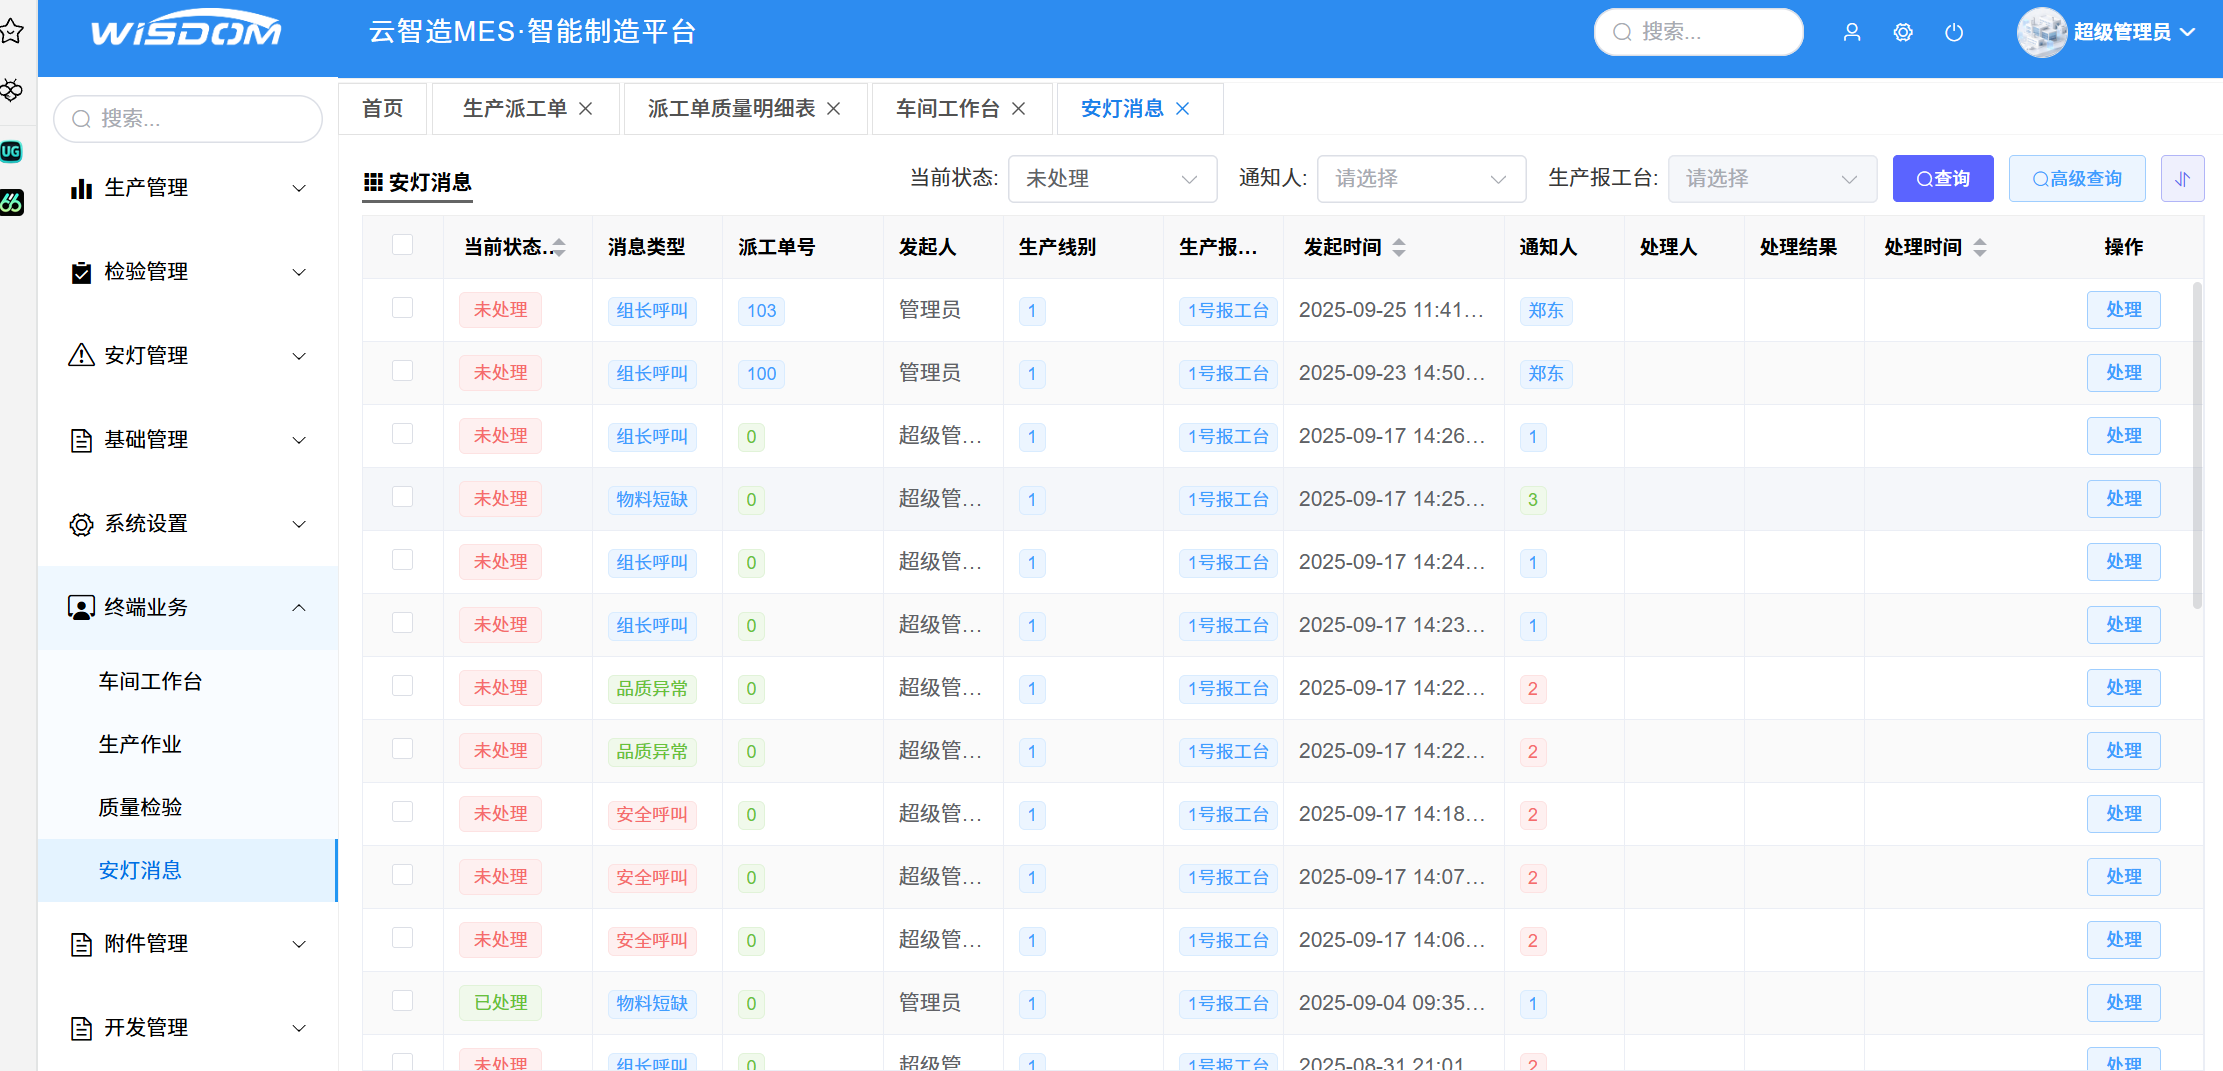Sort by 当前状态 column arrows
2223x1071 pixels.
[559, 247]
